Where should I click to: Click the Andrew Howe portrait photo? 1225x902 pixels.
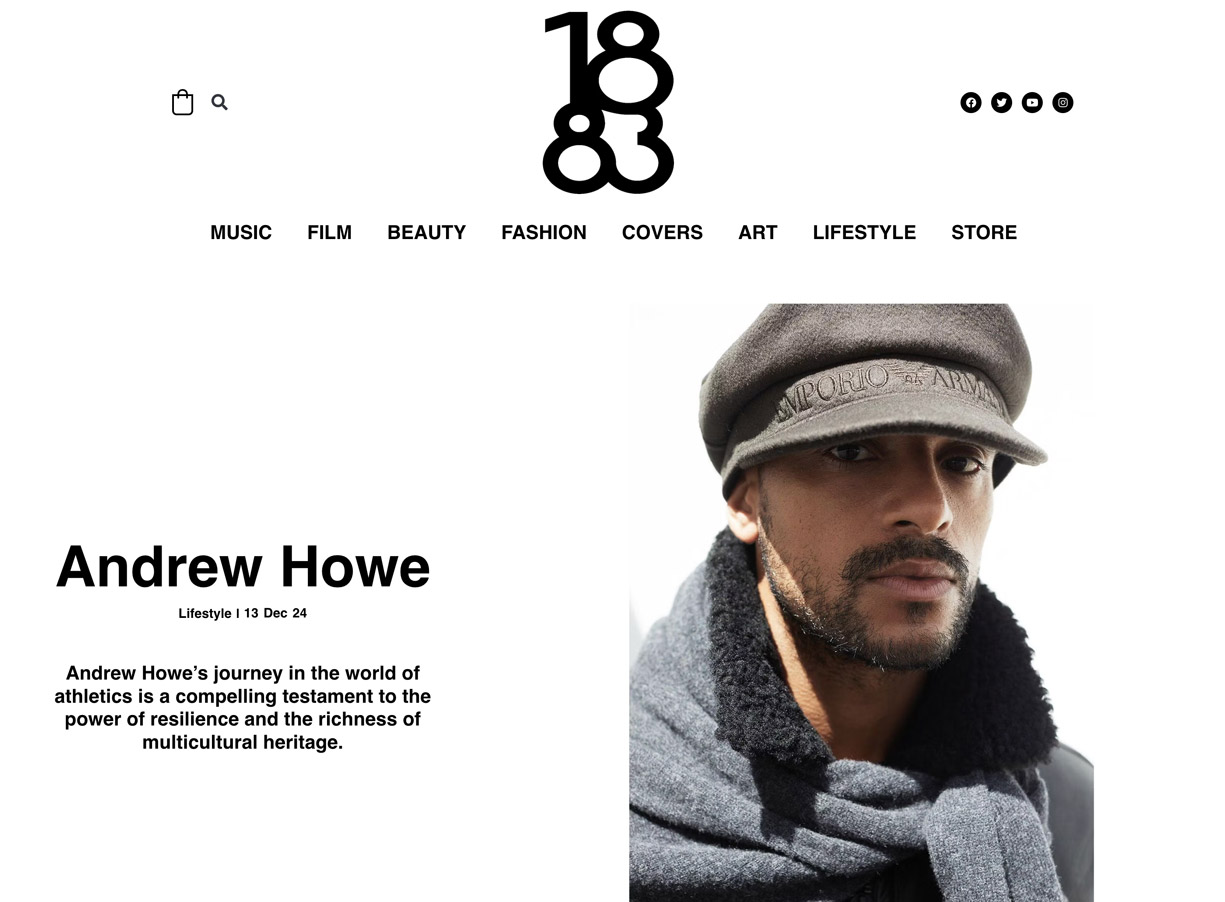point(861,603)
